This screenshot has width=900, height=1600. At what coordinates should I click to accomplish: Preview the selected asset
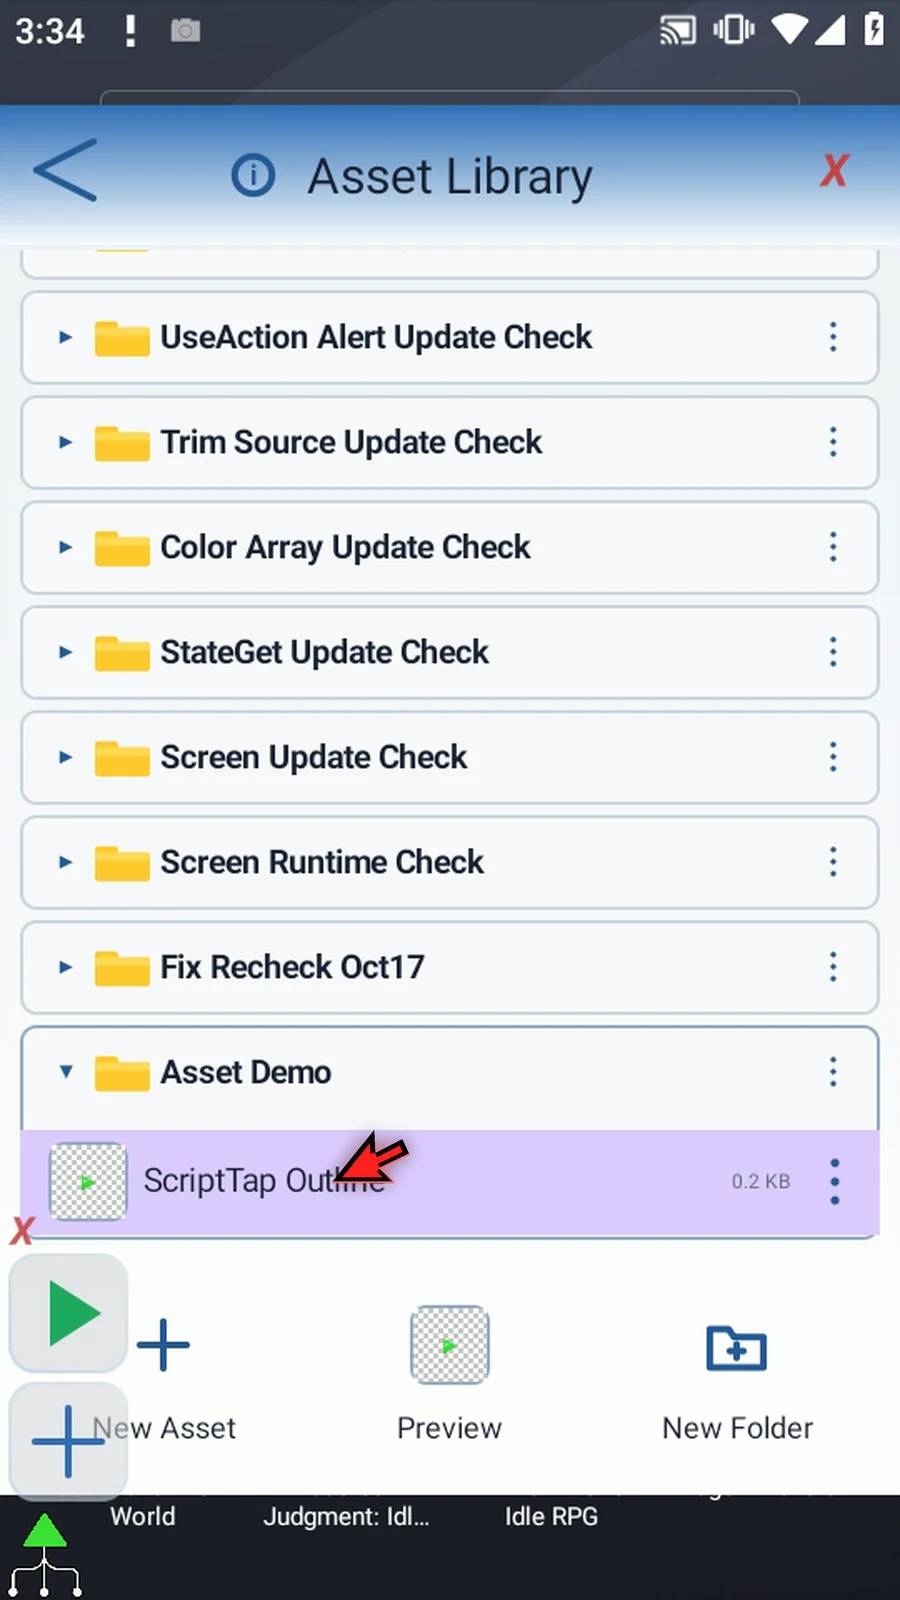(x=450, y=1374)
